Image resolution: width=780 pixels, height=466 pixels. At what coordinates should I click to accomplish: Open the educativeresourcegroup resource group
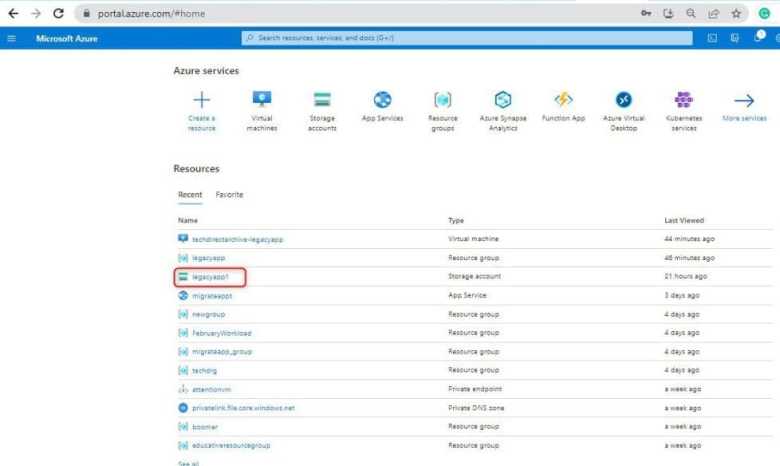click(x=231, y=445)
